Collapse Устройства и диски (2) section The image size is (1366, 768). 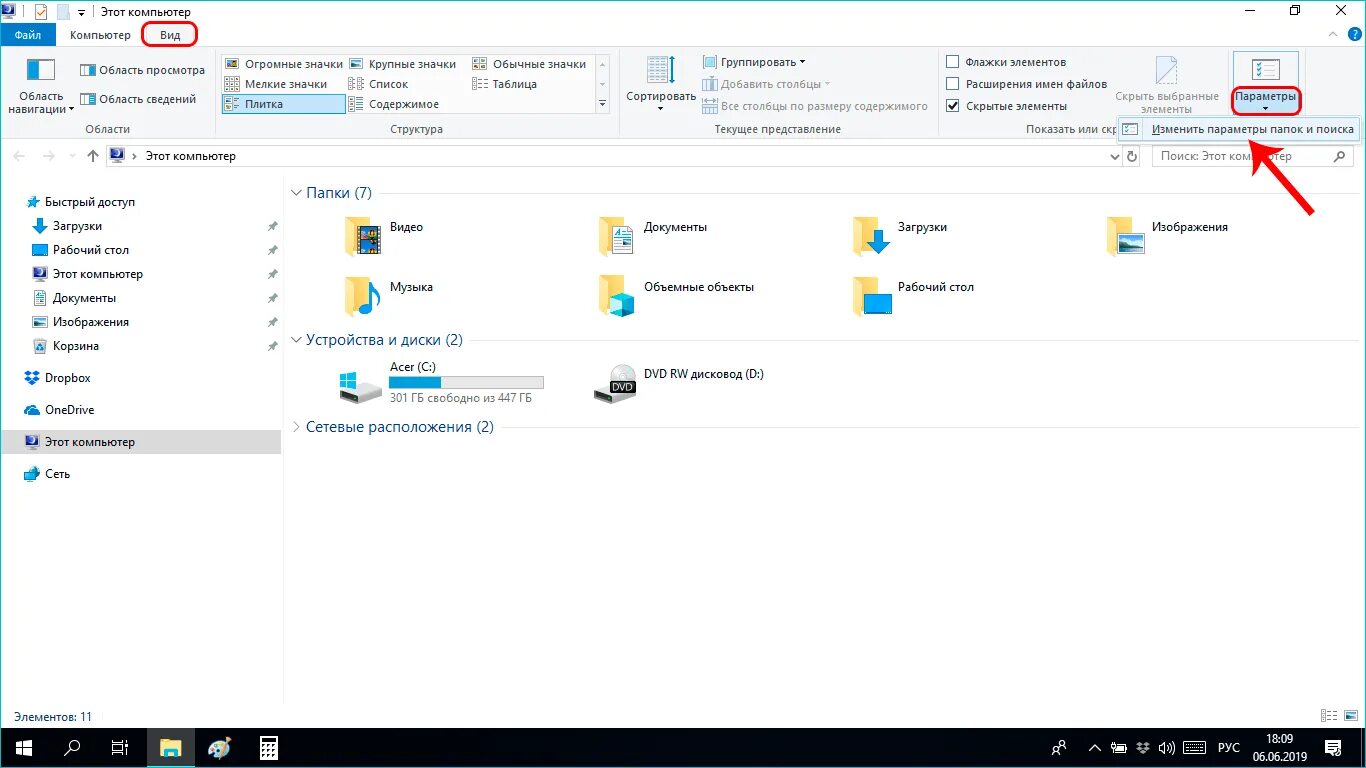(296, 340)
